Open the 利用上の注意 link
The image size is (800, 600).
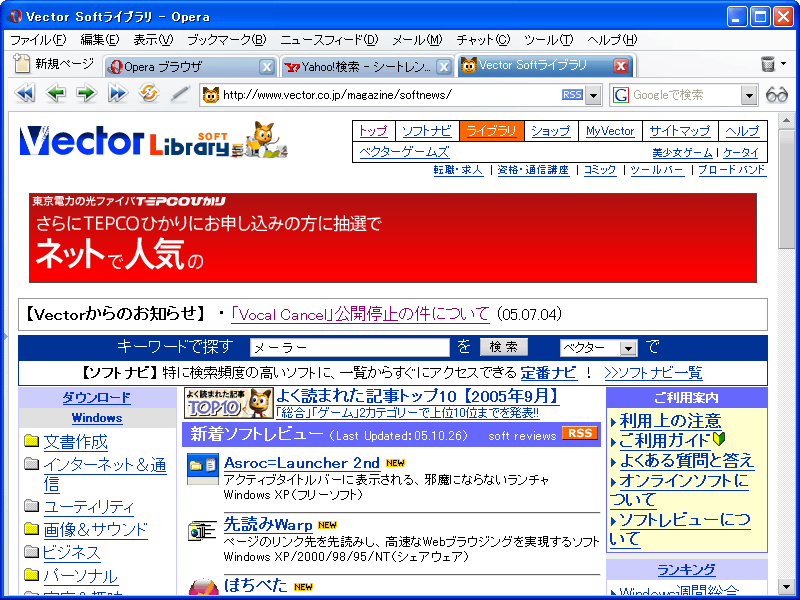(x=670, y=421)
